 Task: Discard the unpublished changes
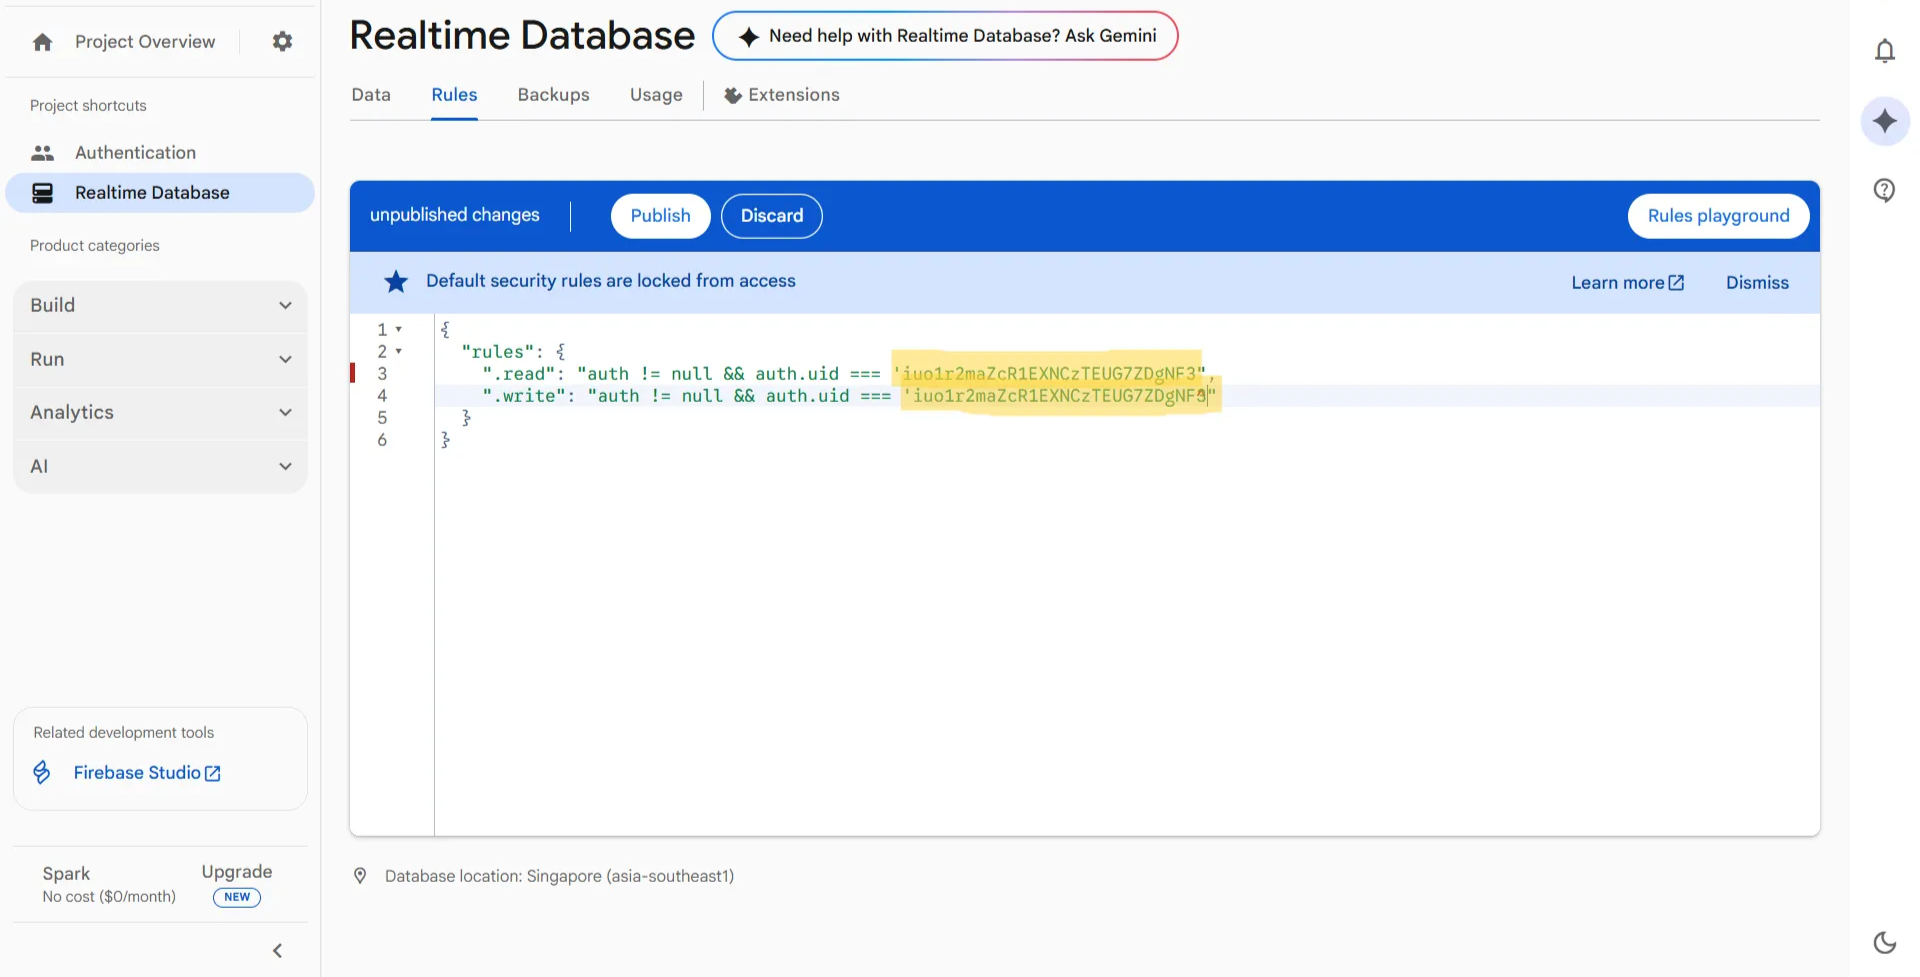pyautogui.click(x=772, y=216)
